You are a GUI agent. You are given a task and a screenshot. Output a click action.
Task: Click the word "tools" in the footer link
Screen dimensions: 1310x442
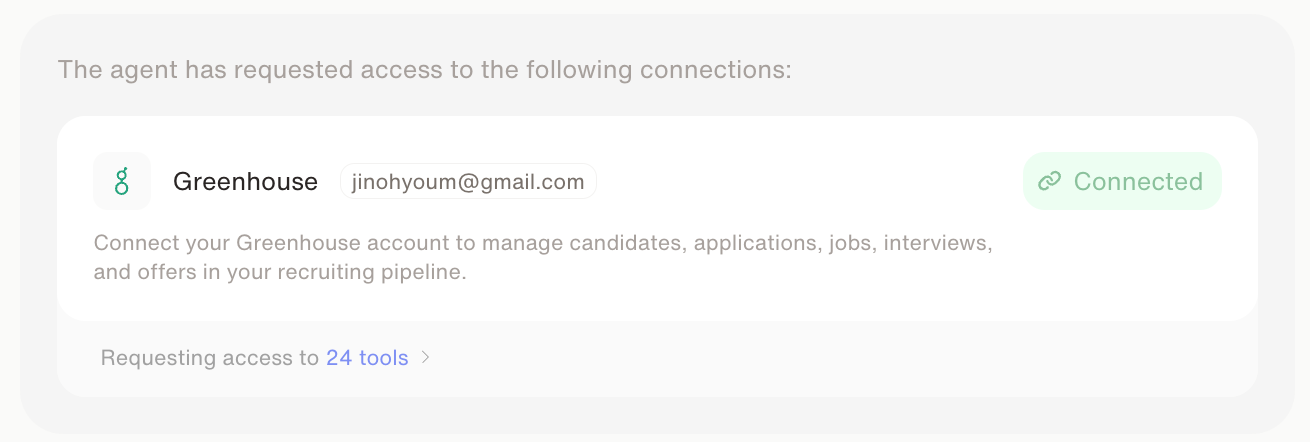click(384, 357)
